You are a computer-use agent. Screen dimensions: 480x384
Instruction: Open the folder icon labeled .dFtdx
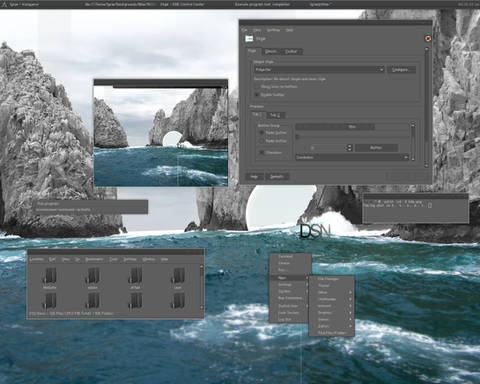136,276
